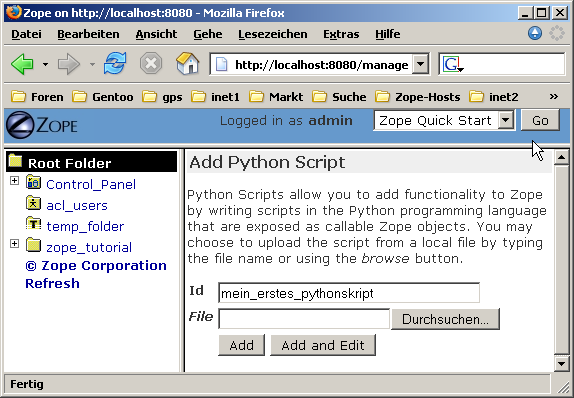574x398 pixels.
Task: Open the inet1 bookmark folder
Action: pos(215,97)
